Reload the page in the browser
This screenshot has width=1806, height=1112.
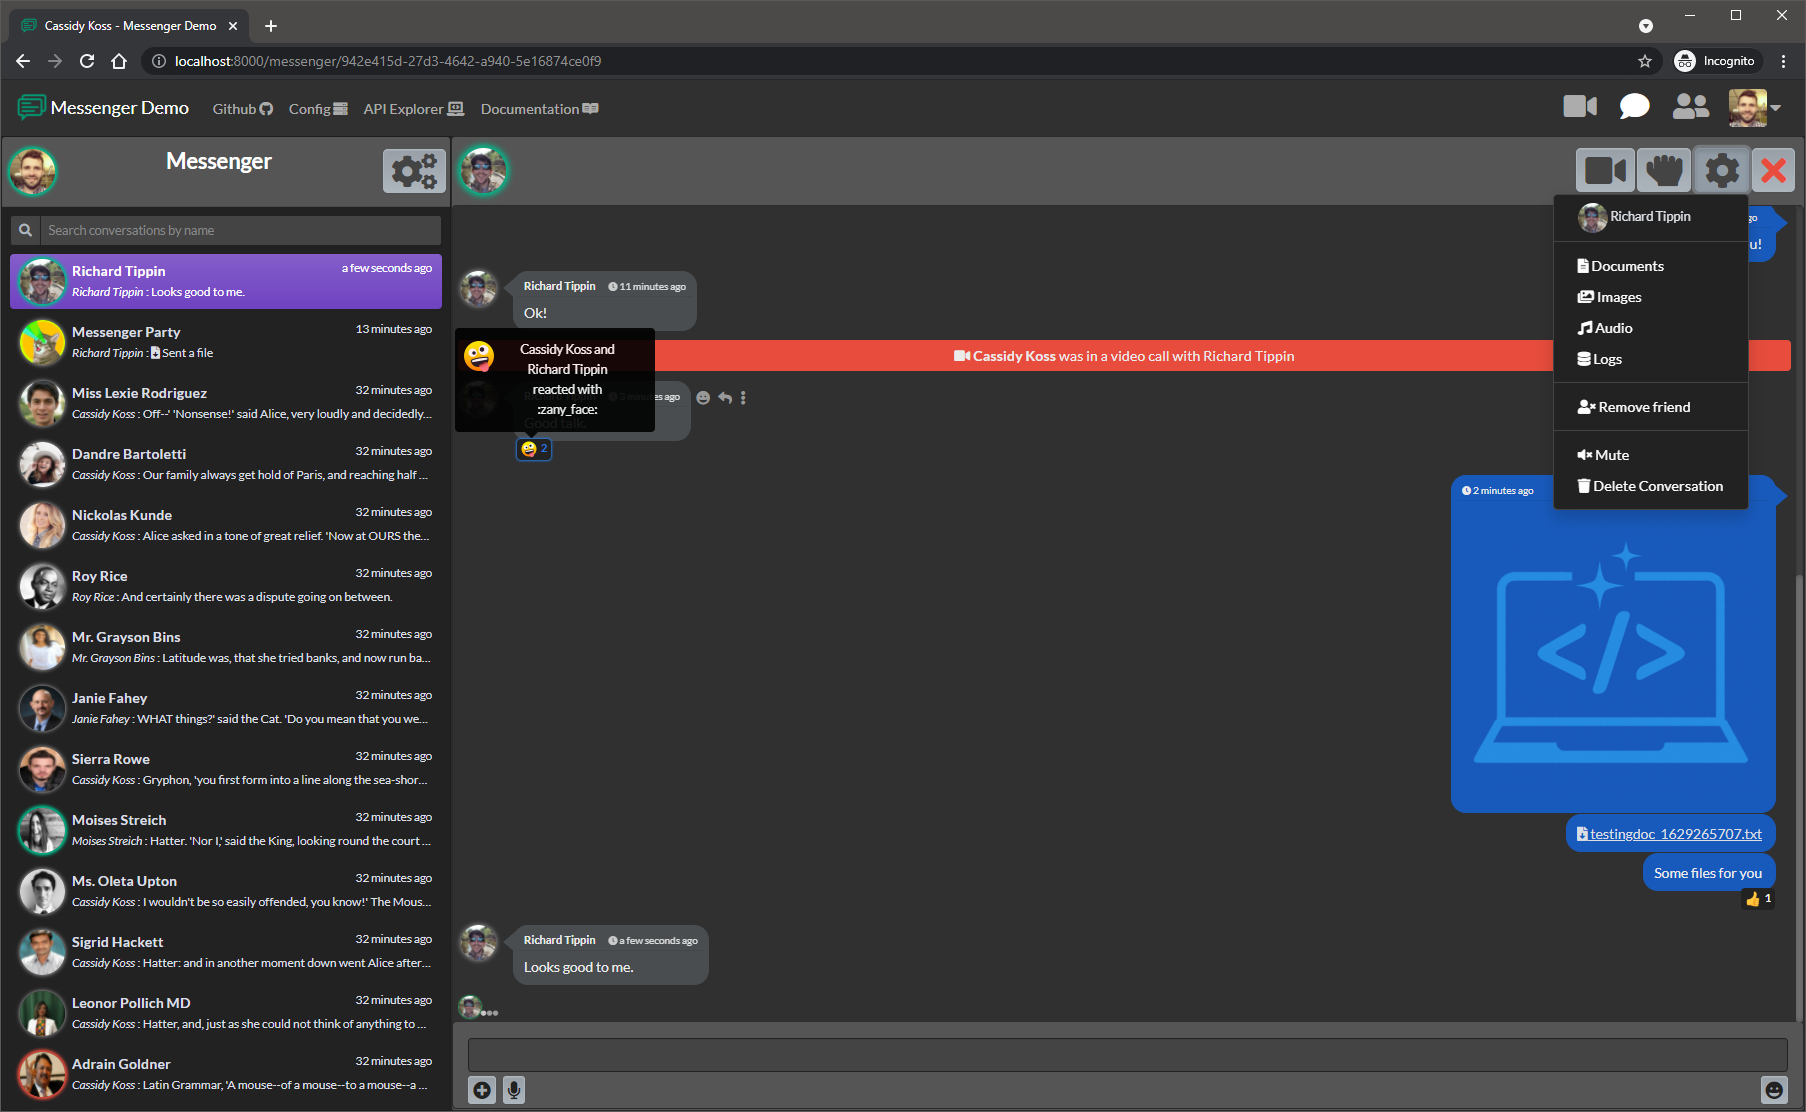pyautogui.click(x=87, y=61)
